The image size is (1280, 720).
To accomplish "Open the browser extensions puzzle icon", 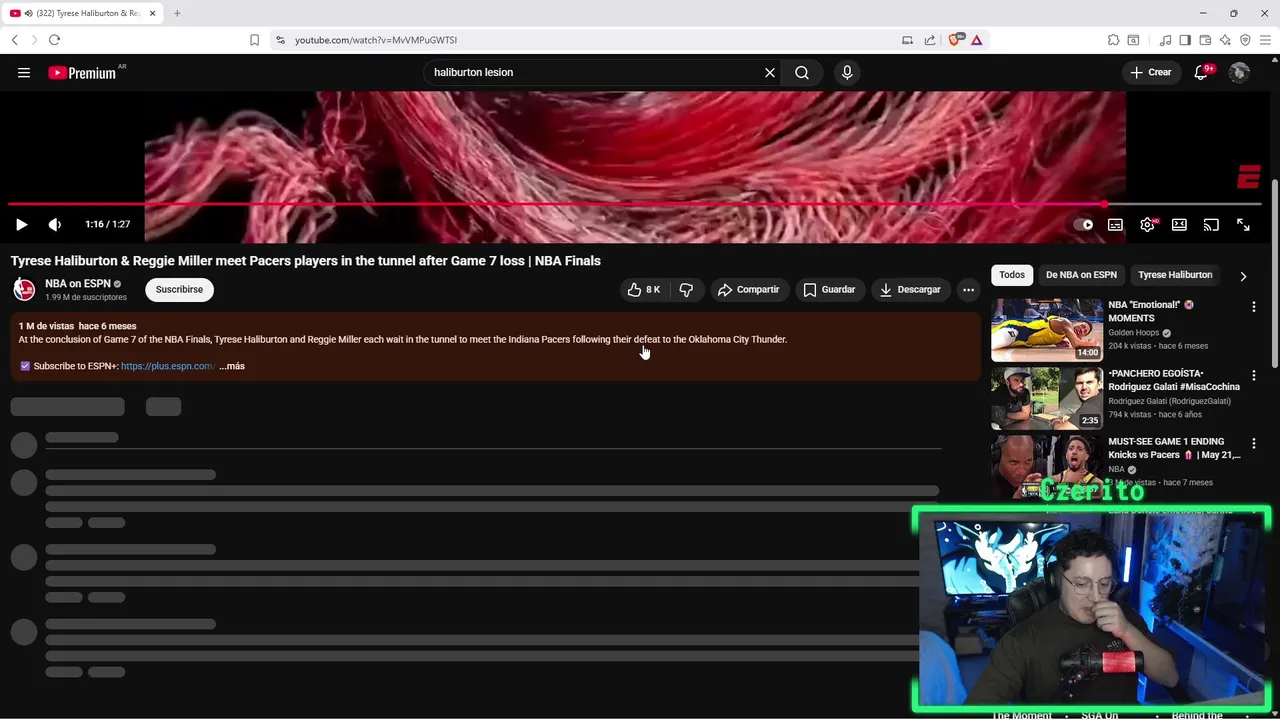I will (x=1113, y=40).
